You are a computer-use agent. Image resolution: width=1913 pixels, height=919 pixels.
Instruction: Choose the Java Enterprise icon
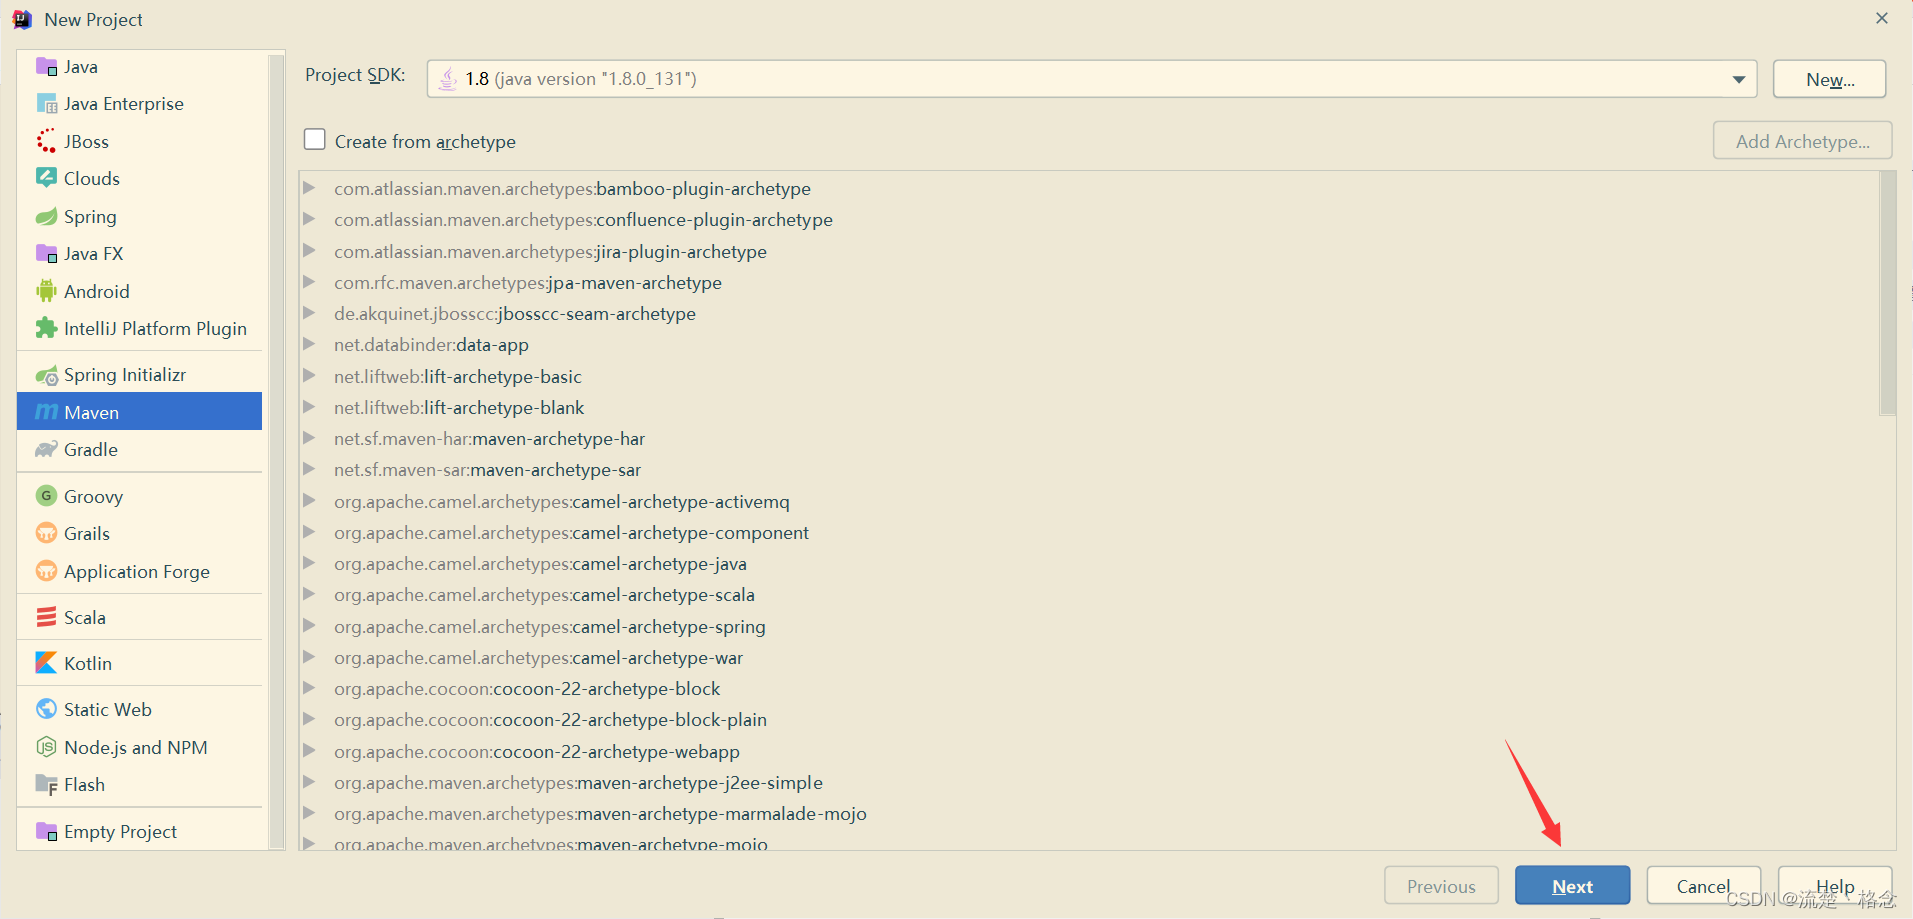46,104
